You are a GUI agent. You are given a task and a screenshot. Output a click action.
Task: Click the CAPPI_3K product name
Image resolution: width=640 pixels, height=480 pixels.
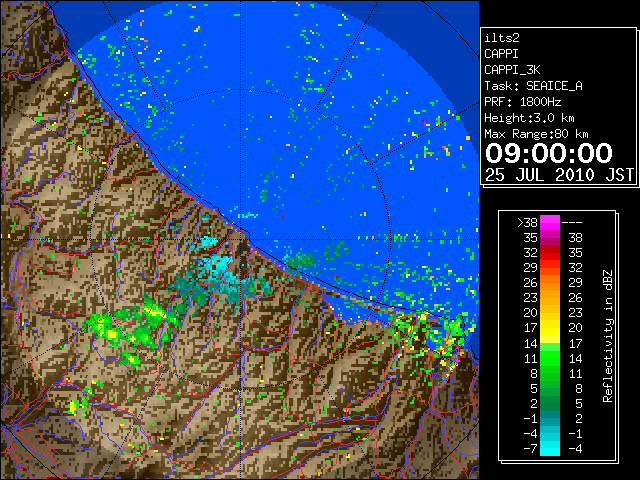click(x=512, y=70)
